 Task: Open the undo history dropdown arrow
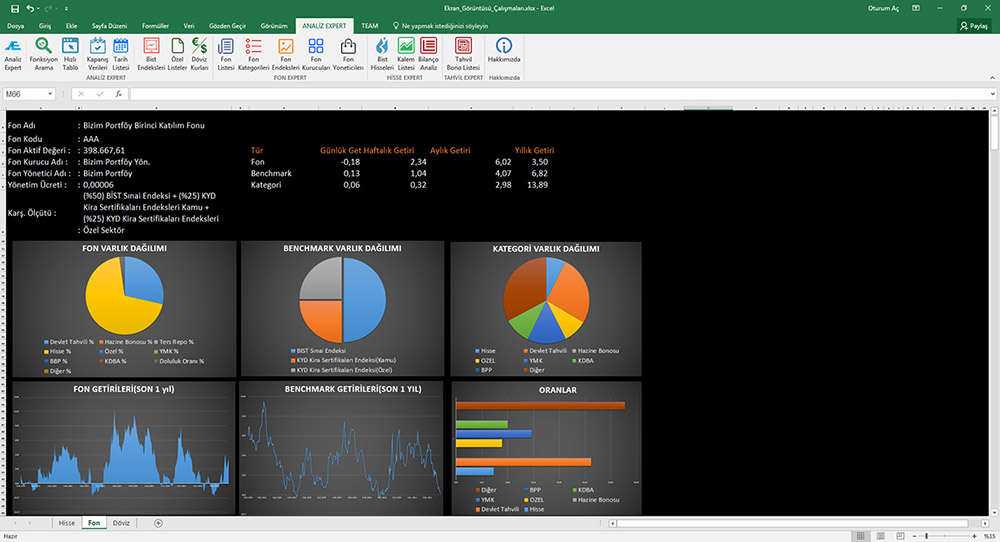pyautogui.click(x=38, y=8)
